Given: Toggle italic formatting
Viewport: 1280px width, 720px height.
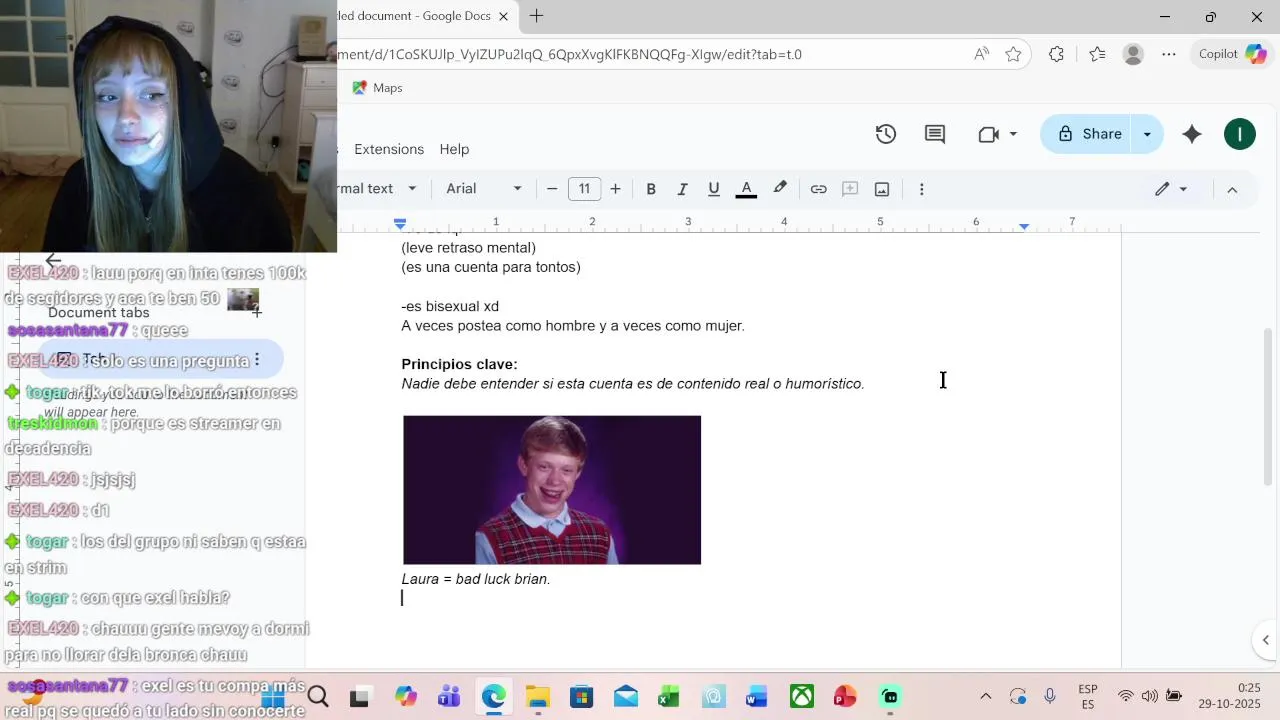Looking at the screenshot, I should 682,189.
